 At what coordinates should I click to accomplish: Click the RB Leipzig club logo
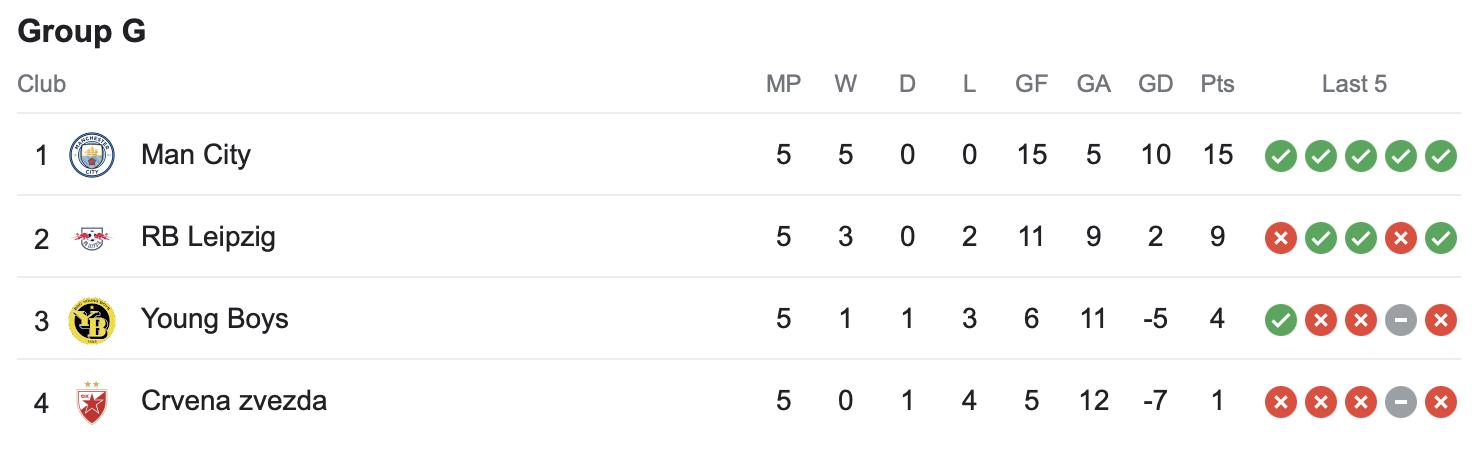click(92, 238)
